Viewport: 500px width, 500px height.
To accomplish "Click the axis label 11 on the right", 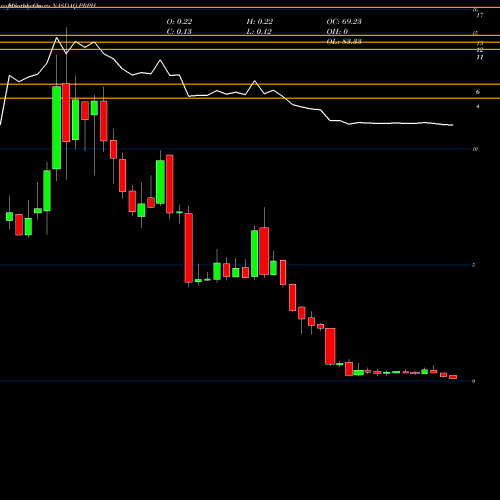I will point(480,57).
